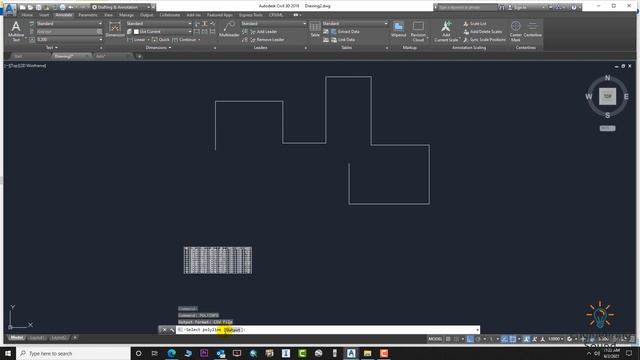Click the Save icon in quick access toolbar
Screen dimensions: 640x360
tap(38, 7)
